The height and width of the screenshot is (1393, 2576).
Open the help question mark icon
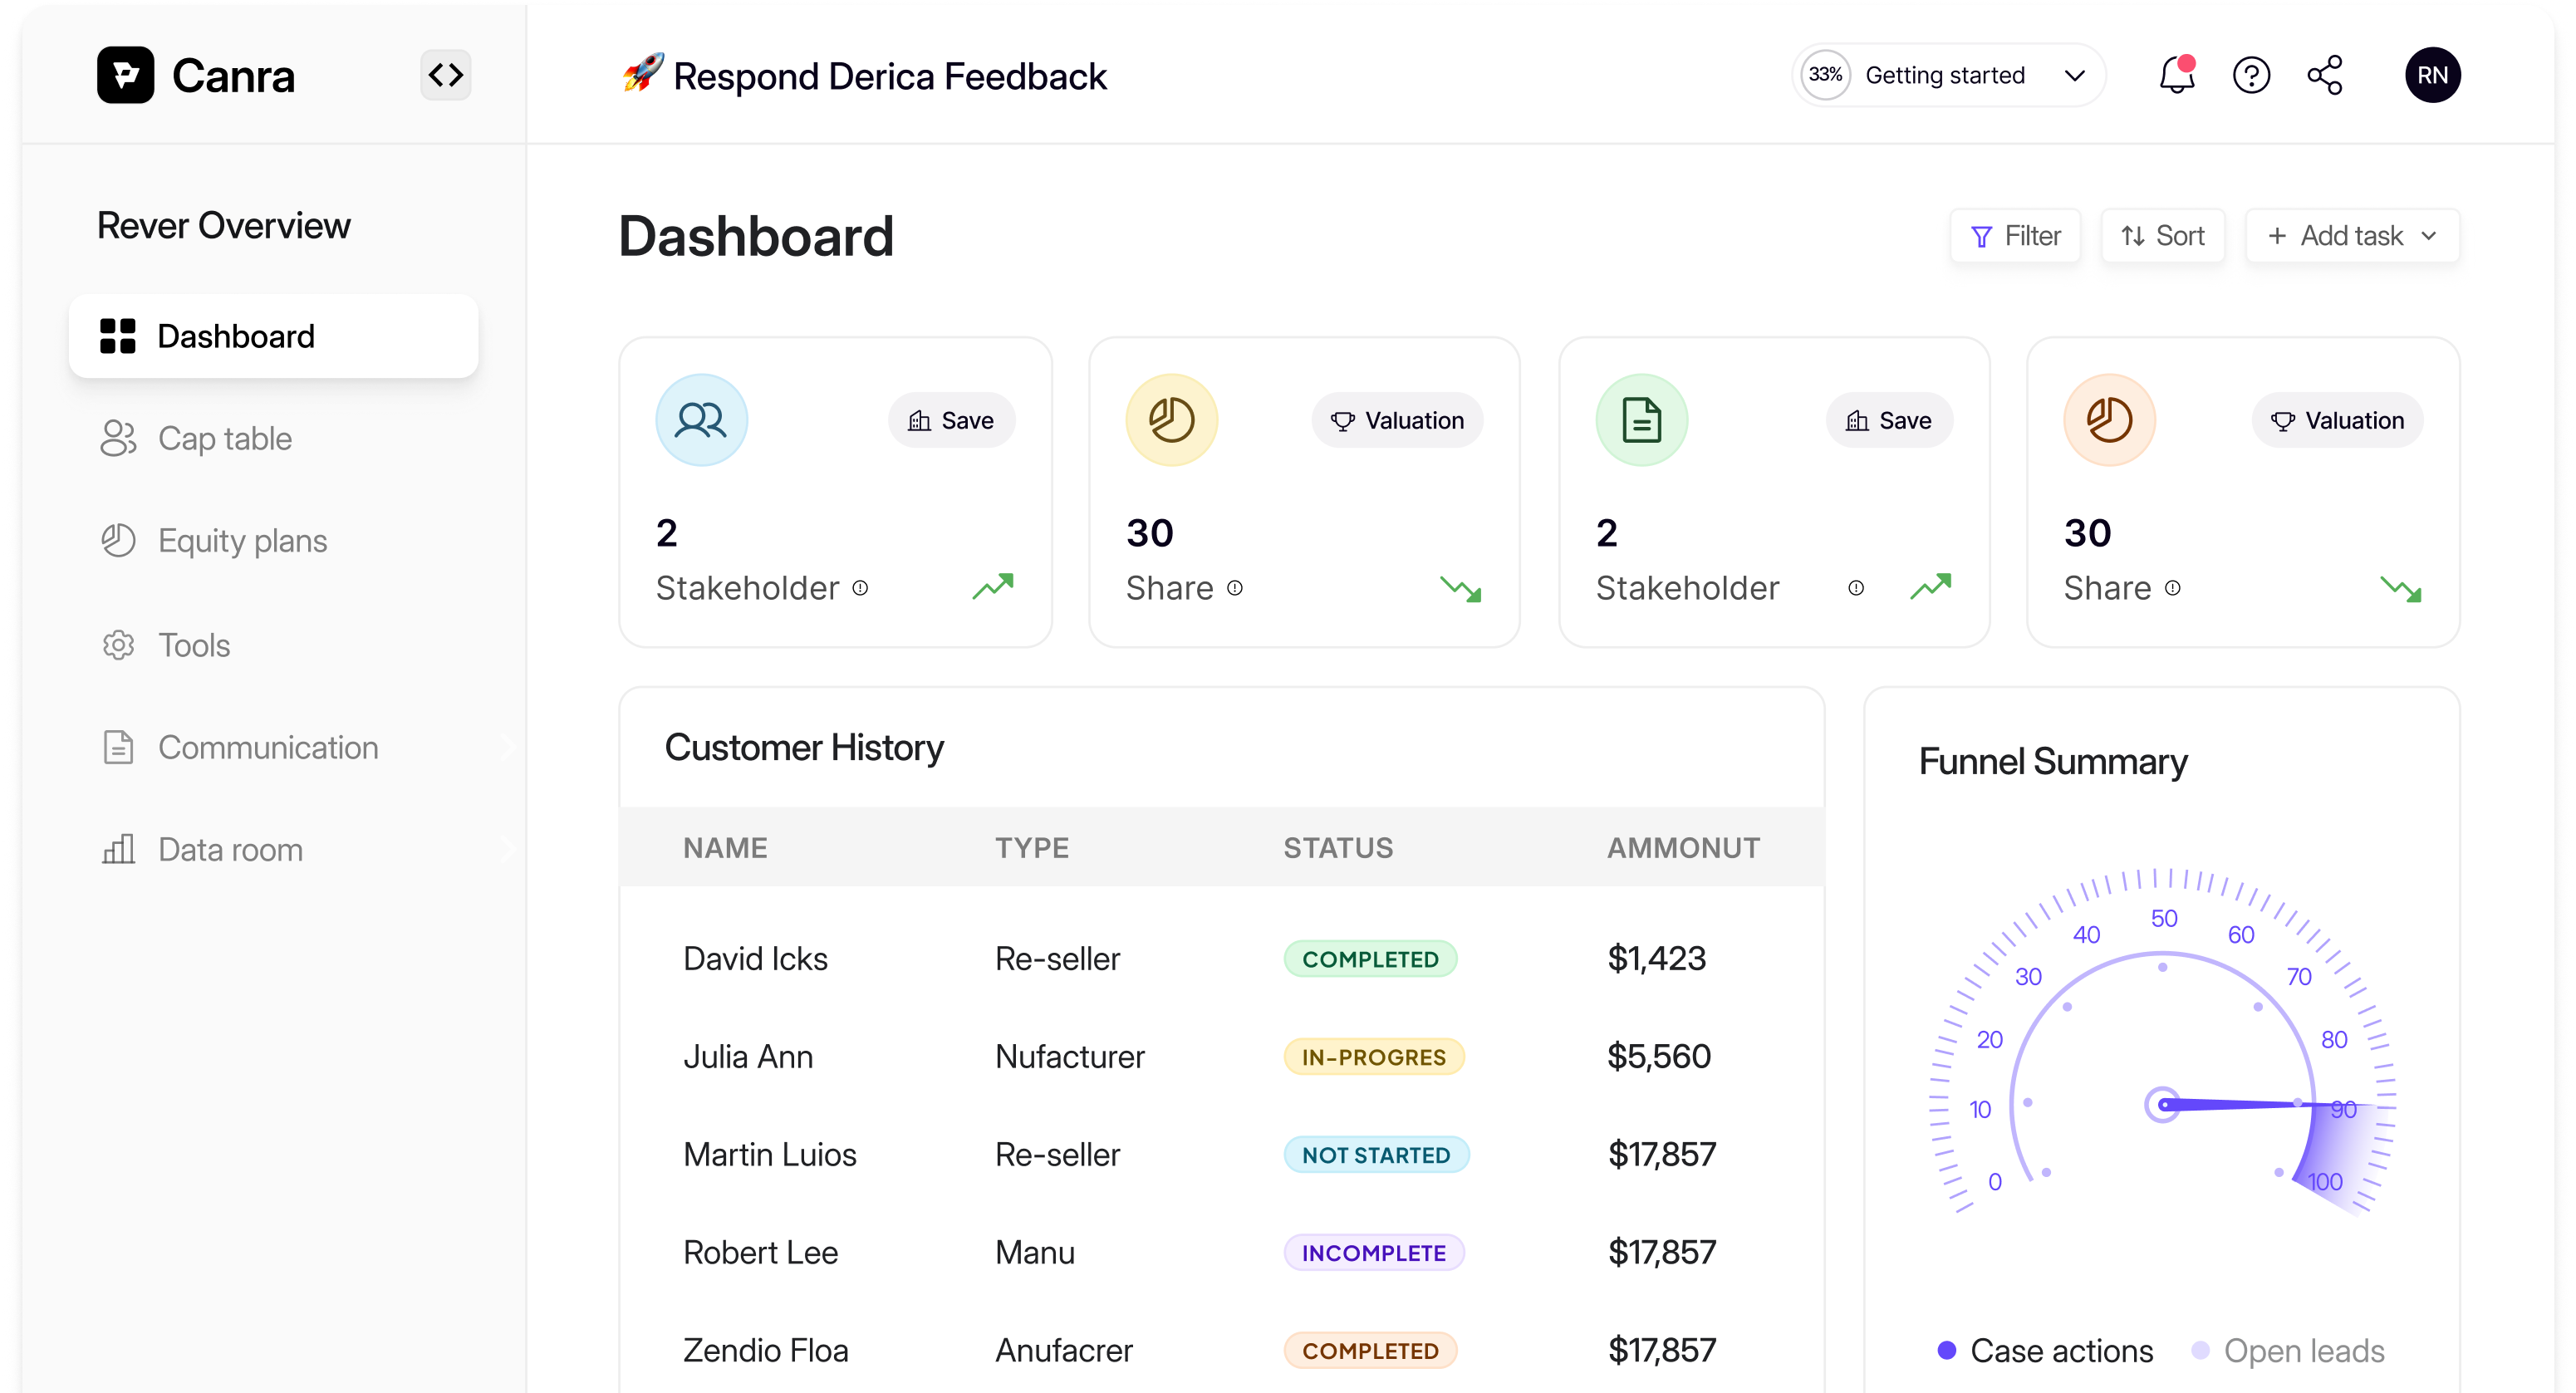click(2251, 76)
